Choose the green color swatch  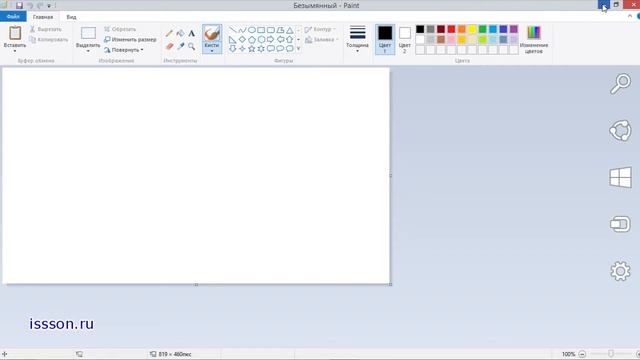click(482, 29)
